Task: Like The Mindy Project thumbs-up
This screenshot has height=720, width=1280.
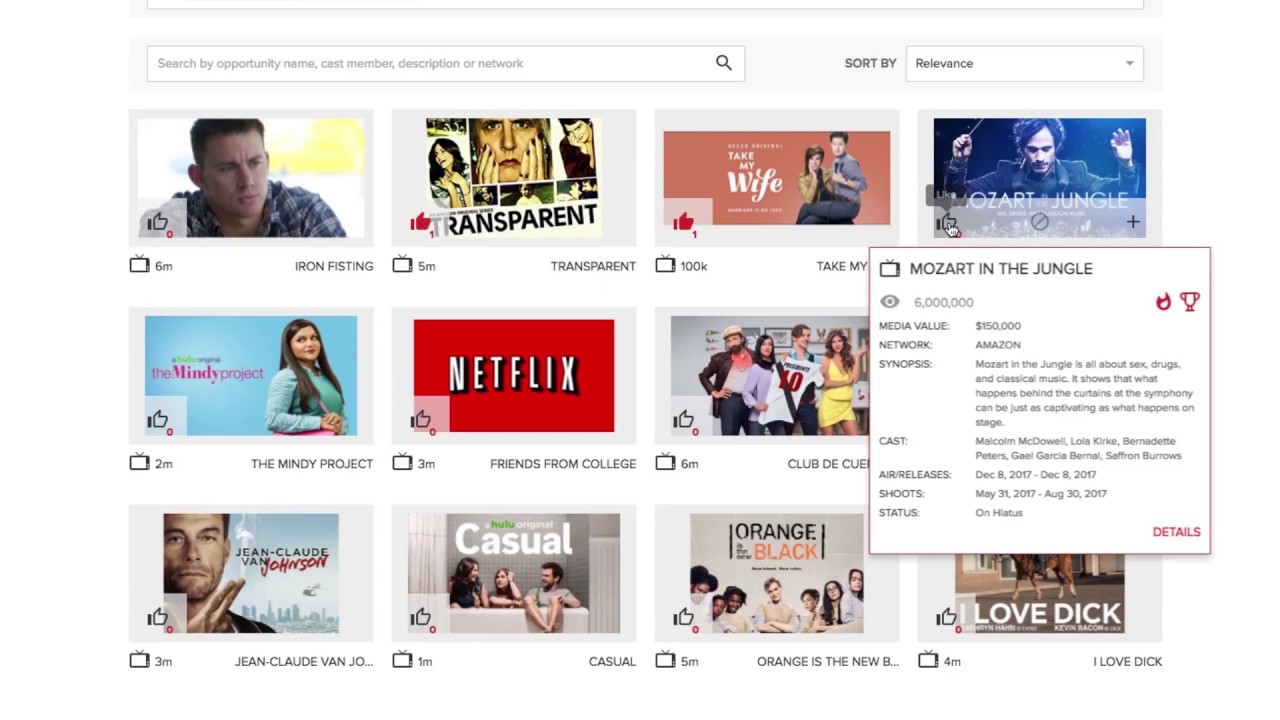Action: click(157, 420)
